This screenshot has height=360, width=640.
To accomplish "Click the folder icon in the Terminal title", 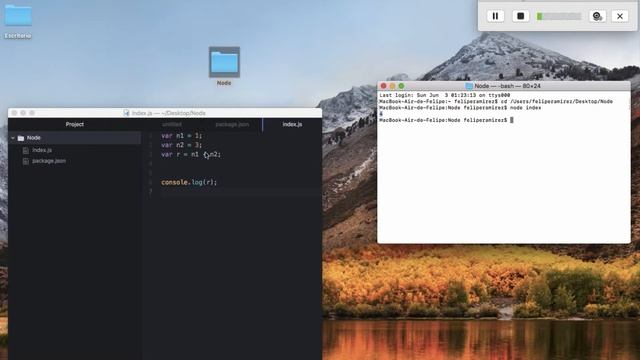I will pyautogui.click(x=469, y=86).
